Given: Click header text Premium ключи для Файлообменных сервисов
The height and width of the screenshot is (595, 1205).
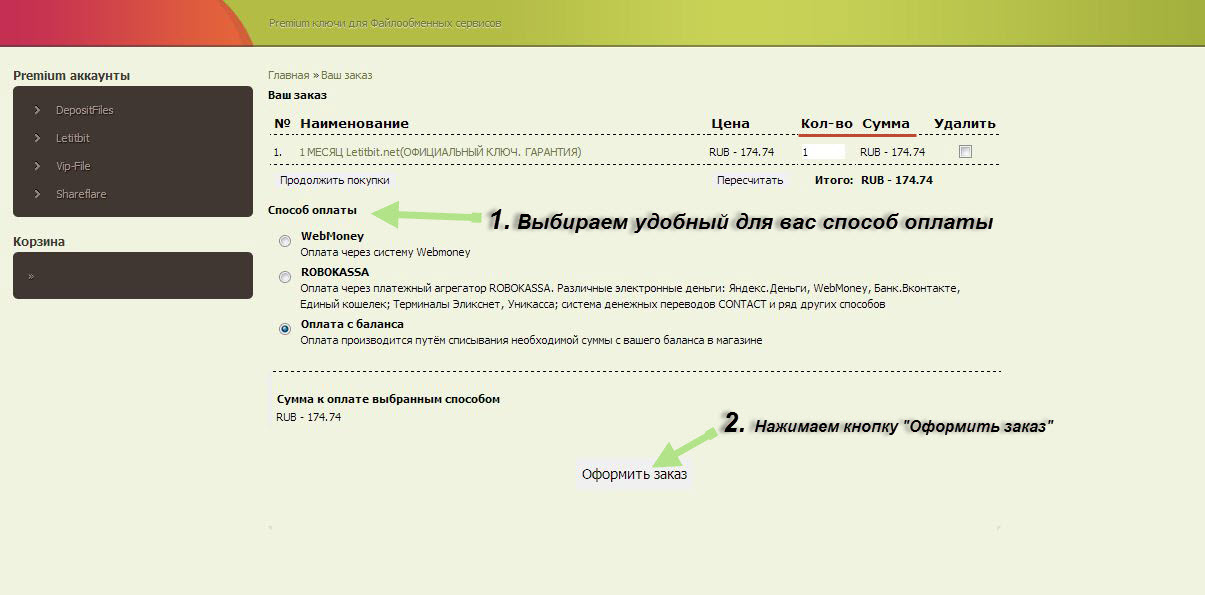Looking at the screenshot, I should click(x=385, y=22).
